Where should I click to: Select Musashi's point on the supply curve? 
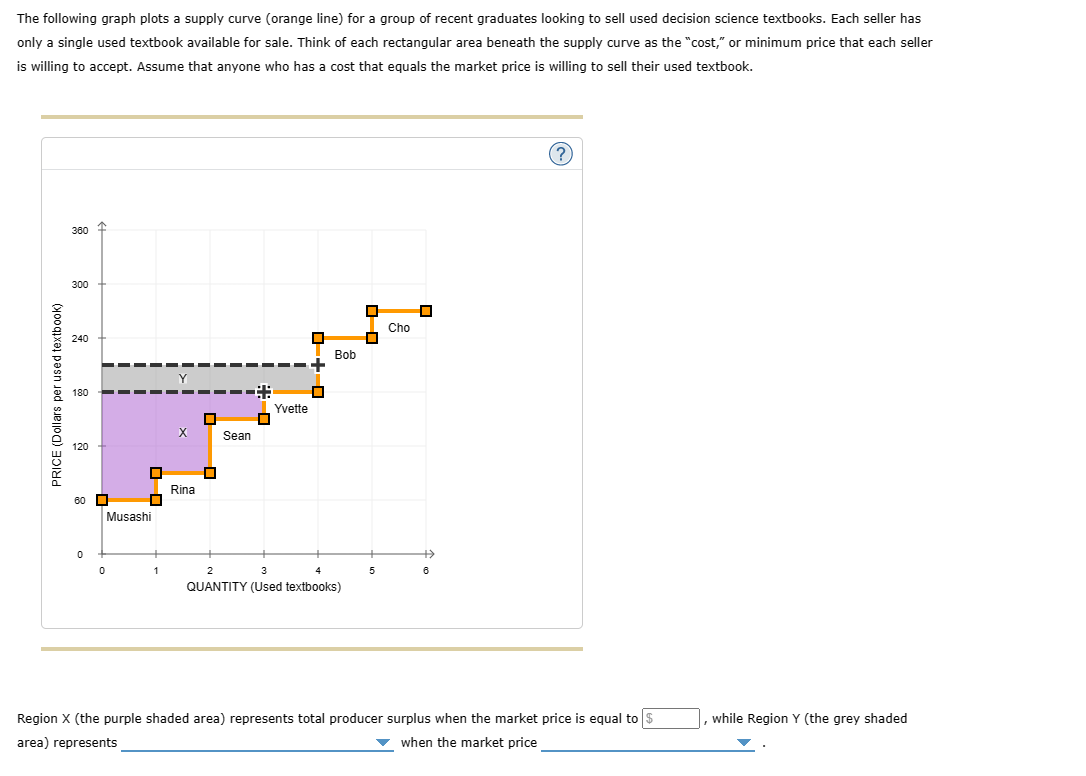(x=101, y=499)
